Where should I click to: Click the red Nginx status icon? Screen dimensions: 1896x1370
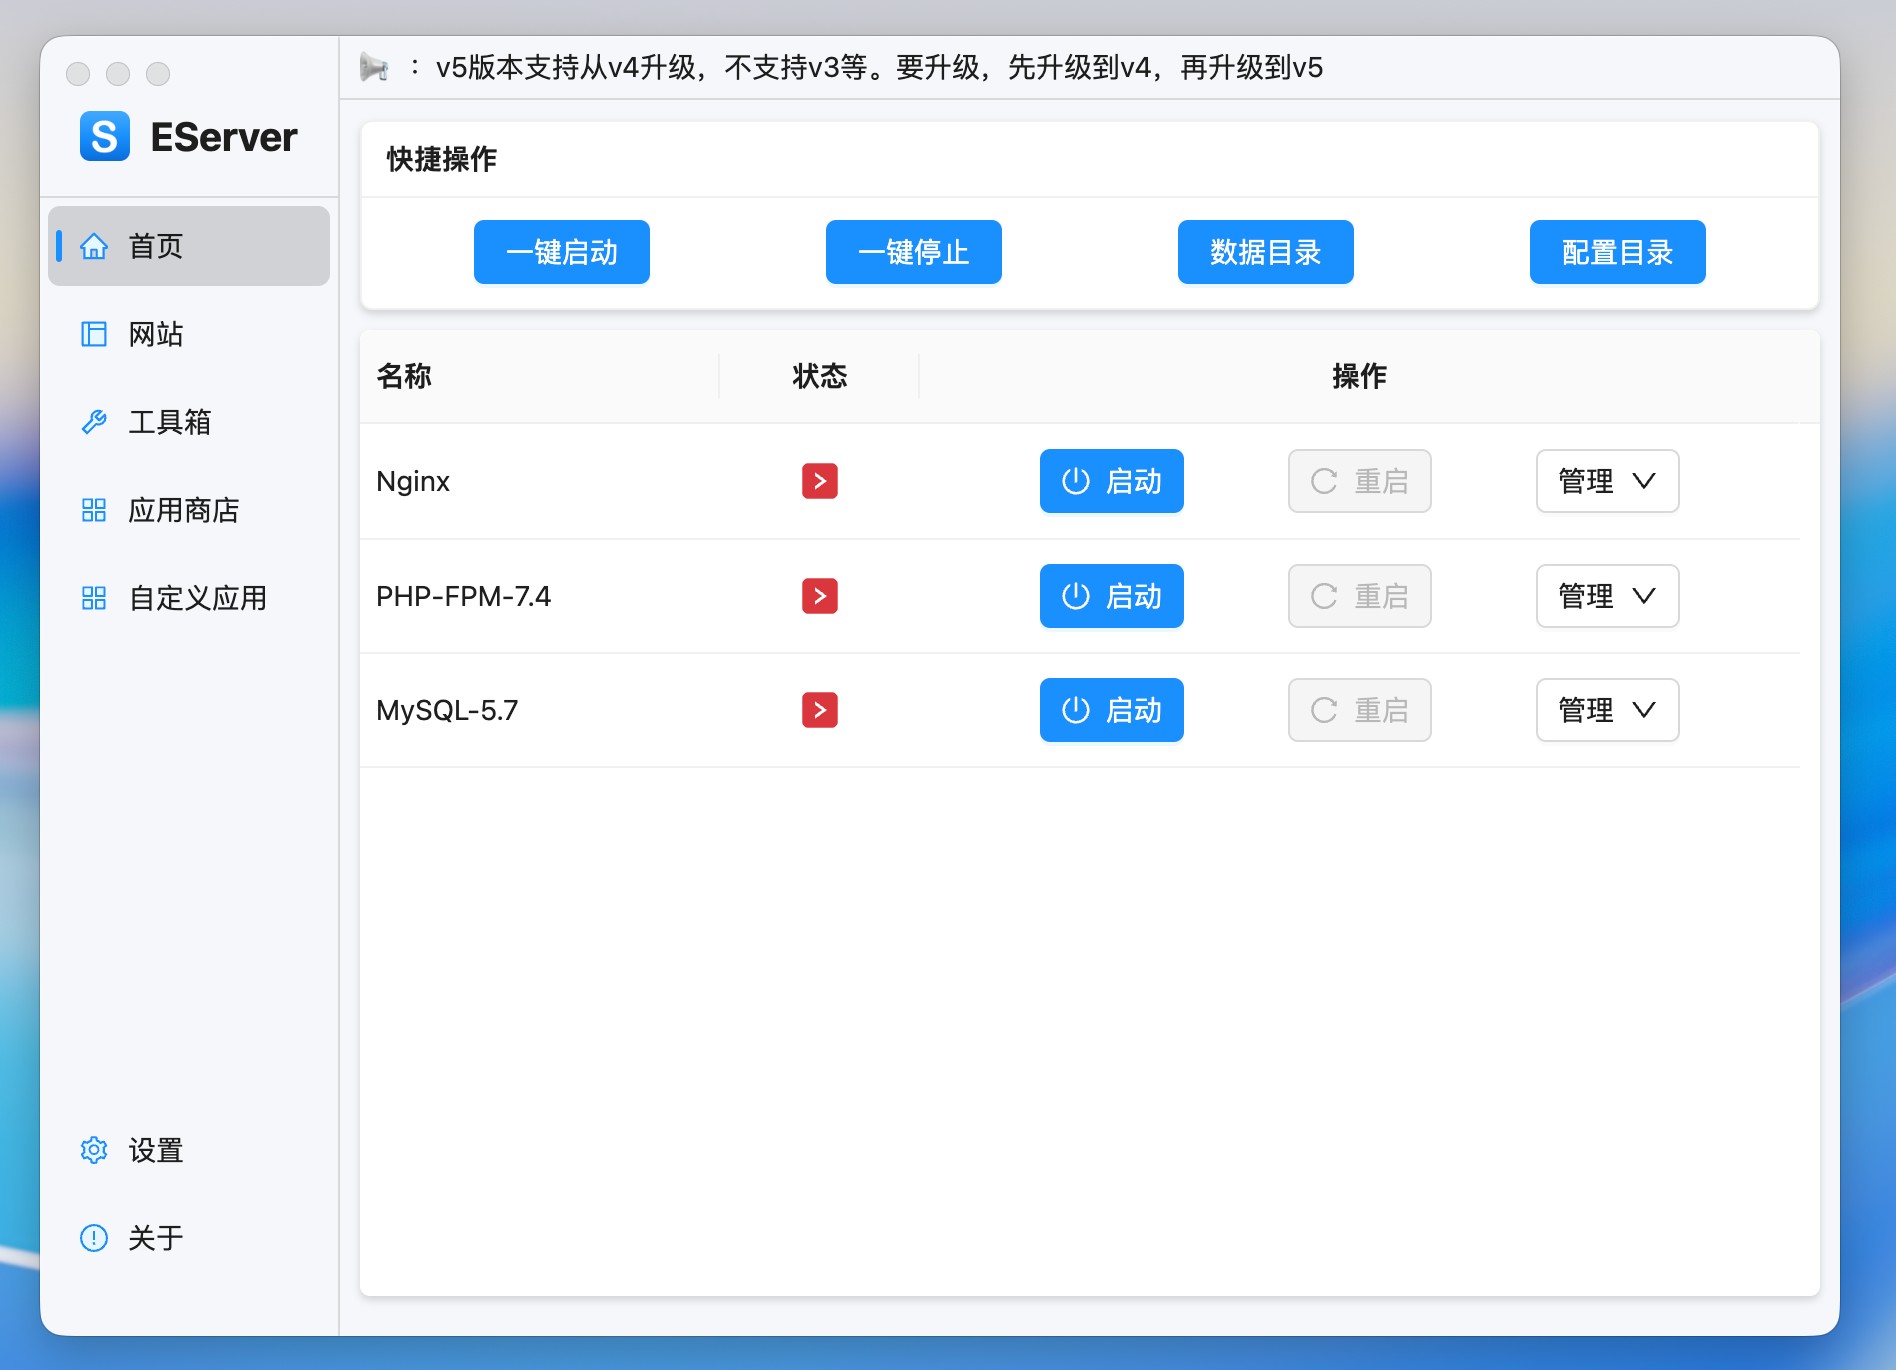pyautogui.click(x=819, y=481)
